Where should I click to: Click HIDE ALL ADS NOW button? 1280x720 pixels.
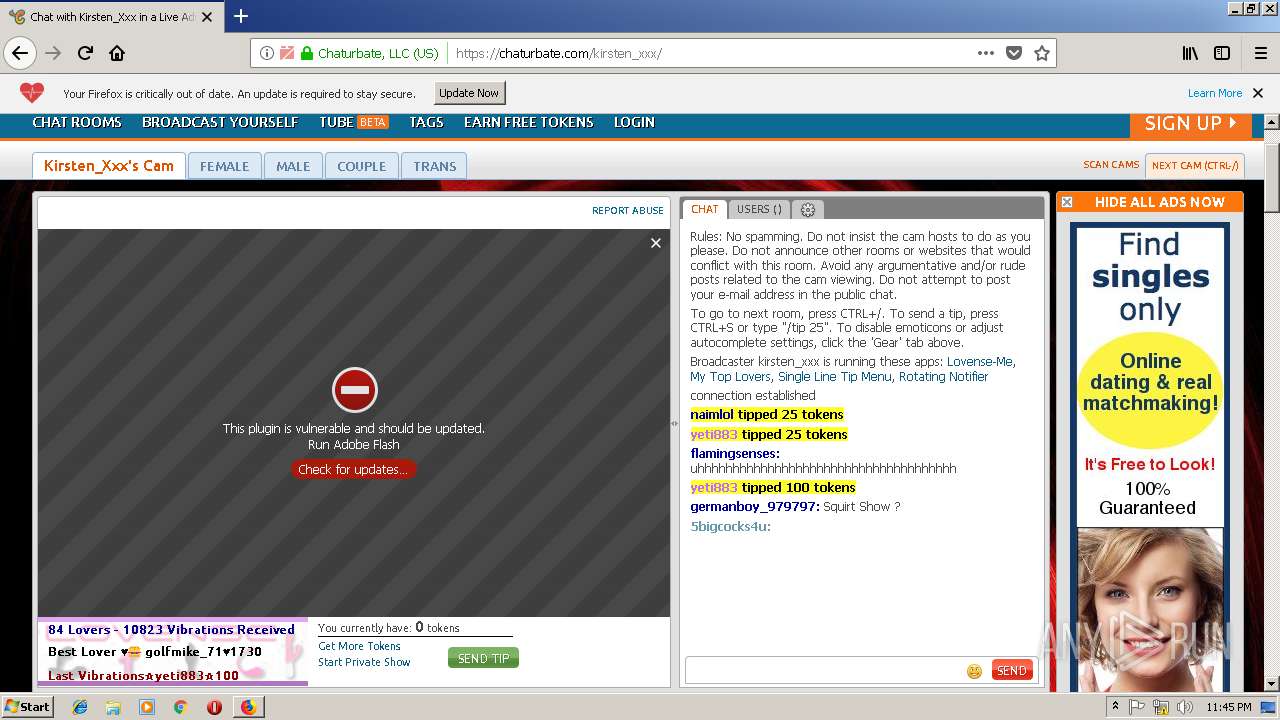(x=1159, y=202)
